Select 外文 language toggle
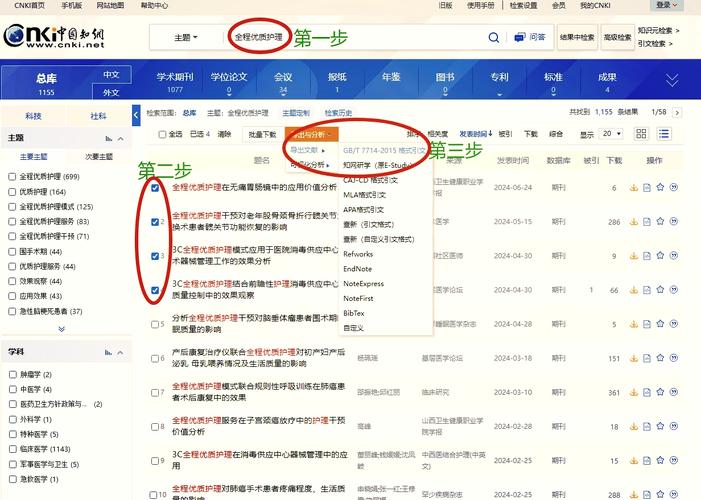The image size is (701, 500). (111, 92)
